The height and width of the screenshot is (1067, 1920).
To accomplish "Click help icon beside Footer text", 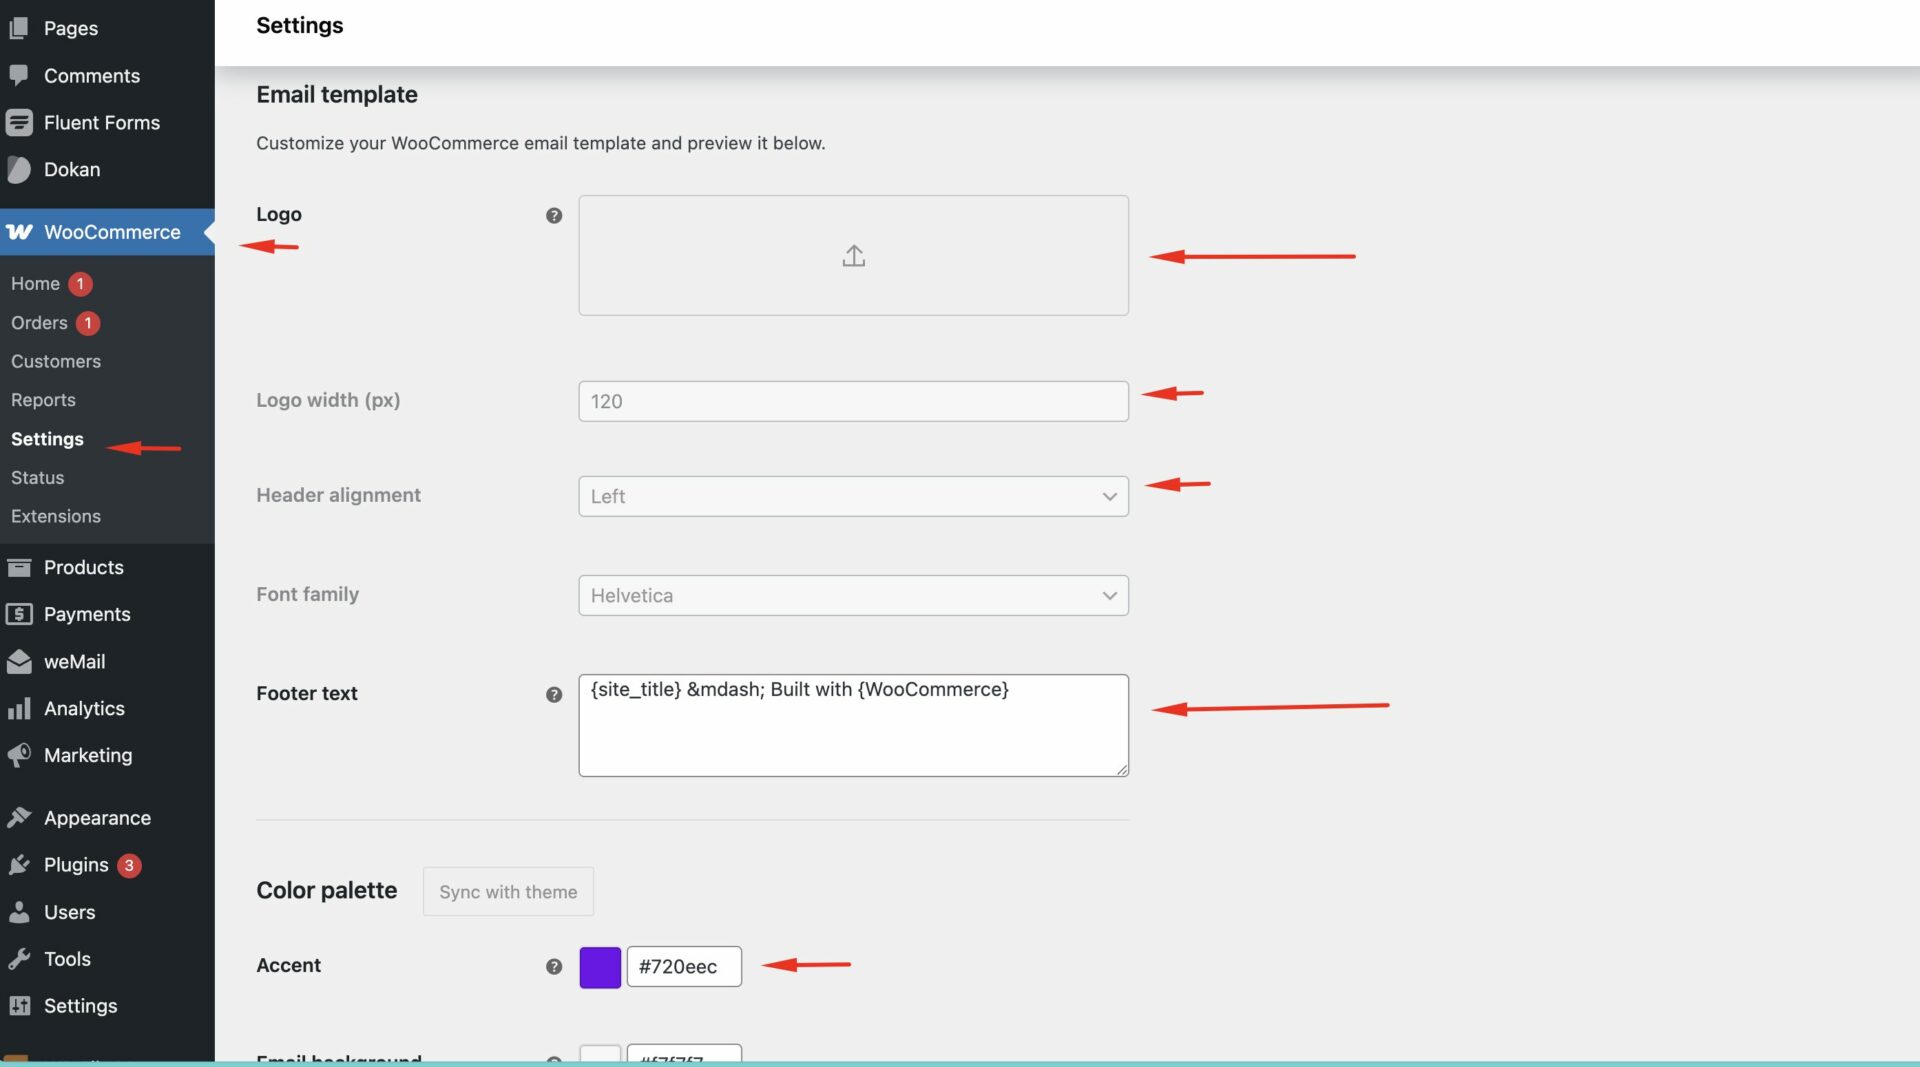I will tap(554, 694).
